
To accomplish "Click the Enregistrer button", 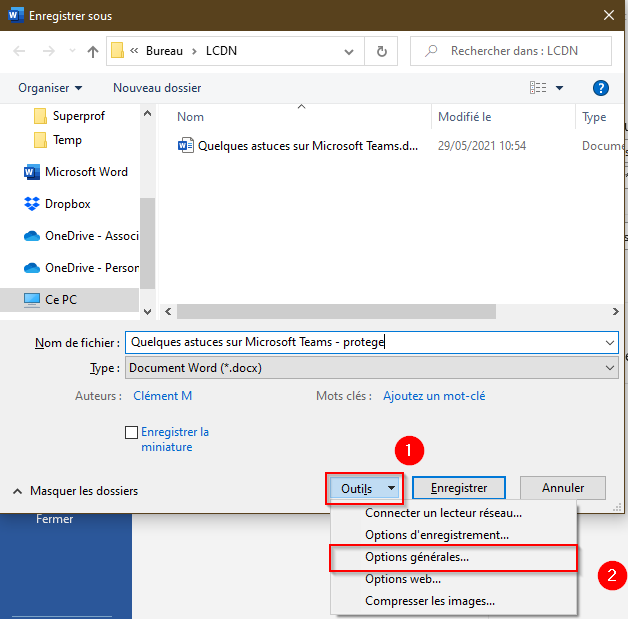I will pos(458,488).
